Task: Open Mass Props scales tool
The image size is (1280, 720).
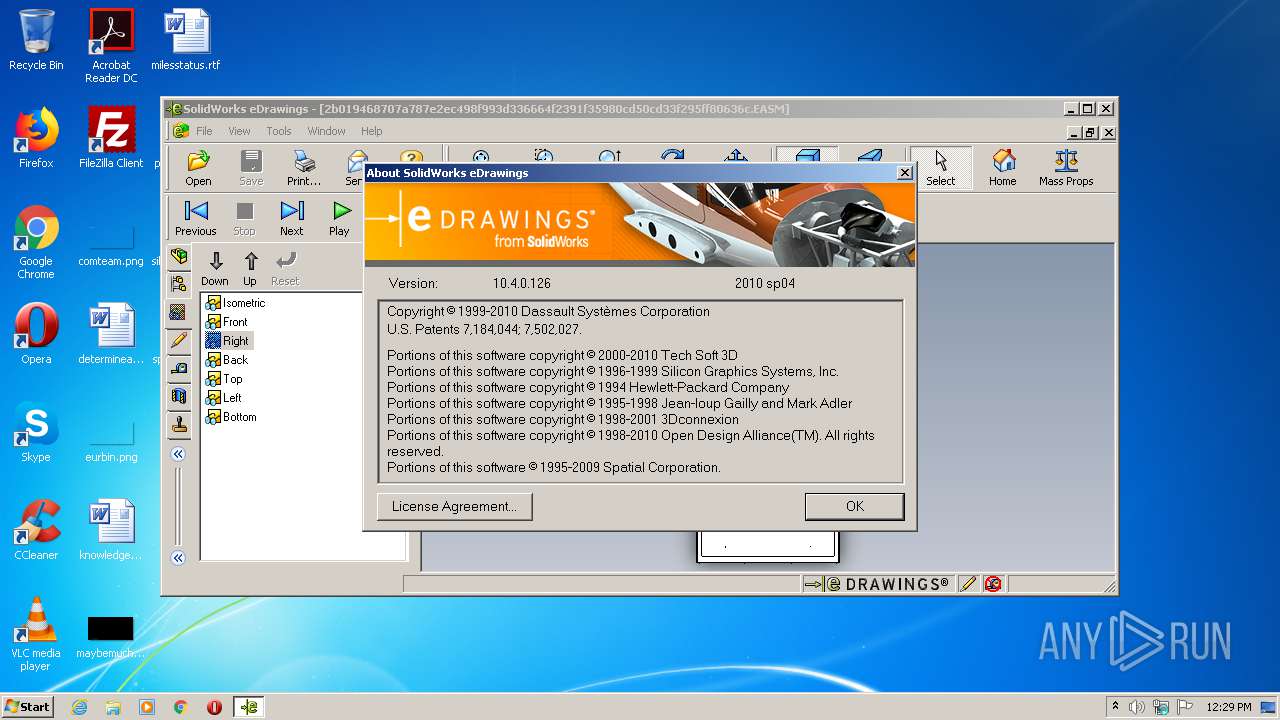Action: (x=1066, y=168)
